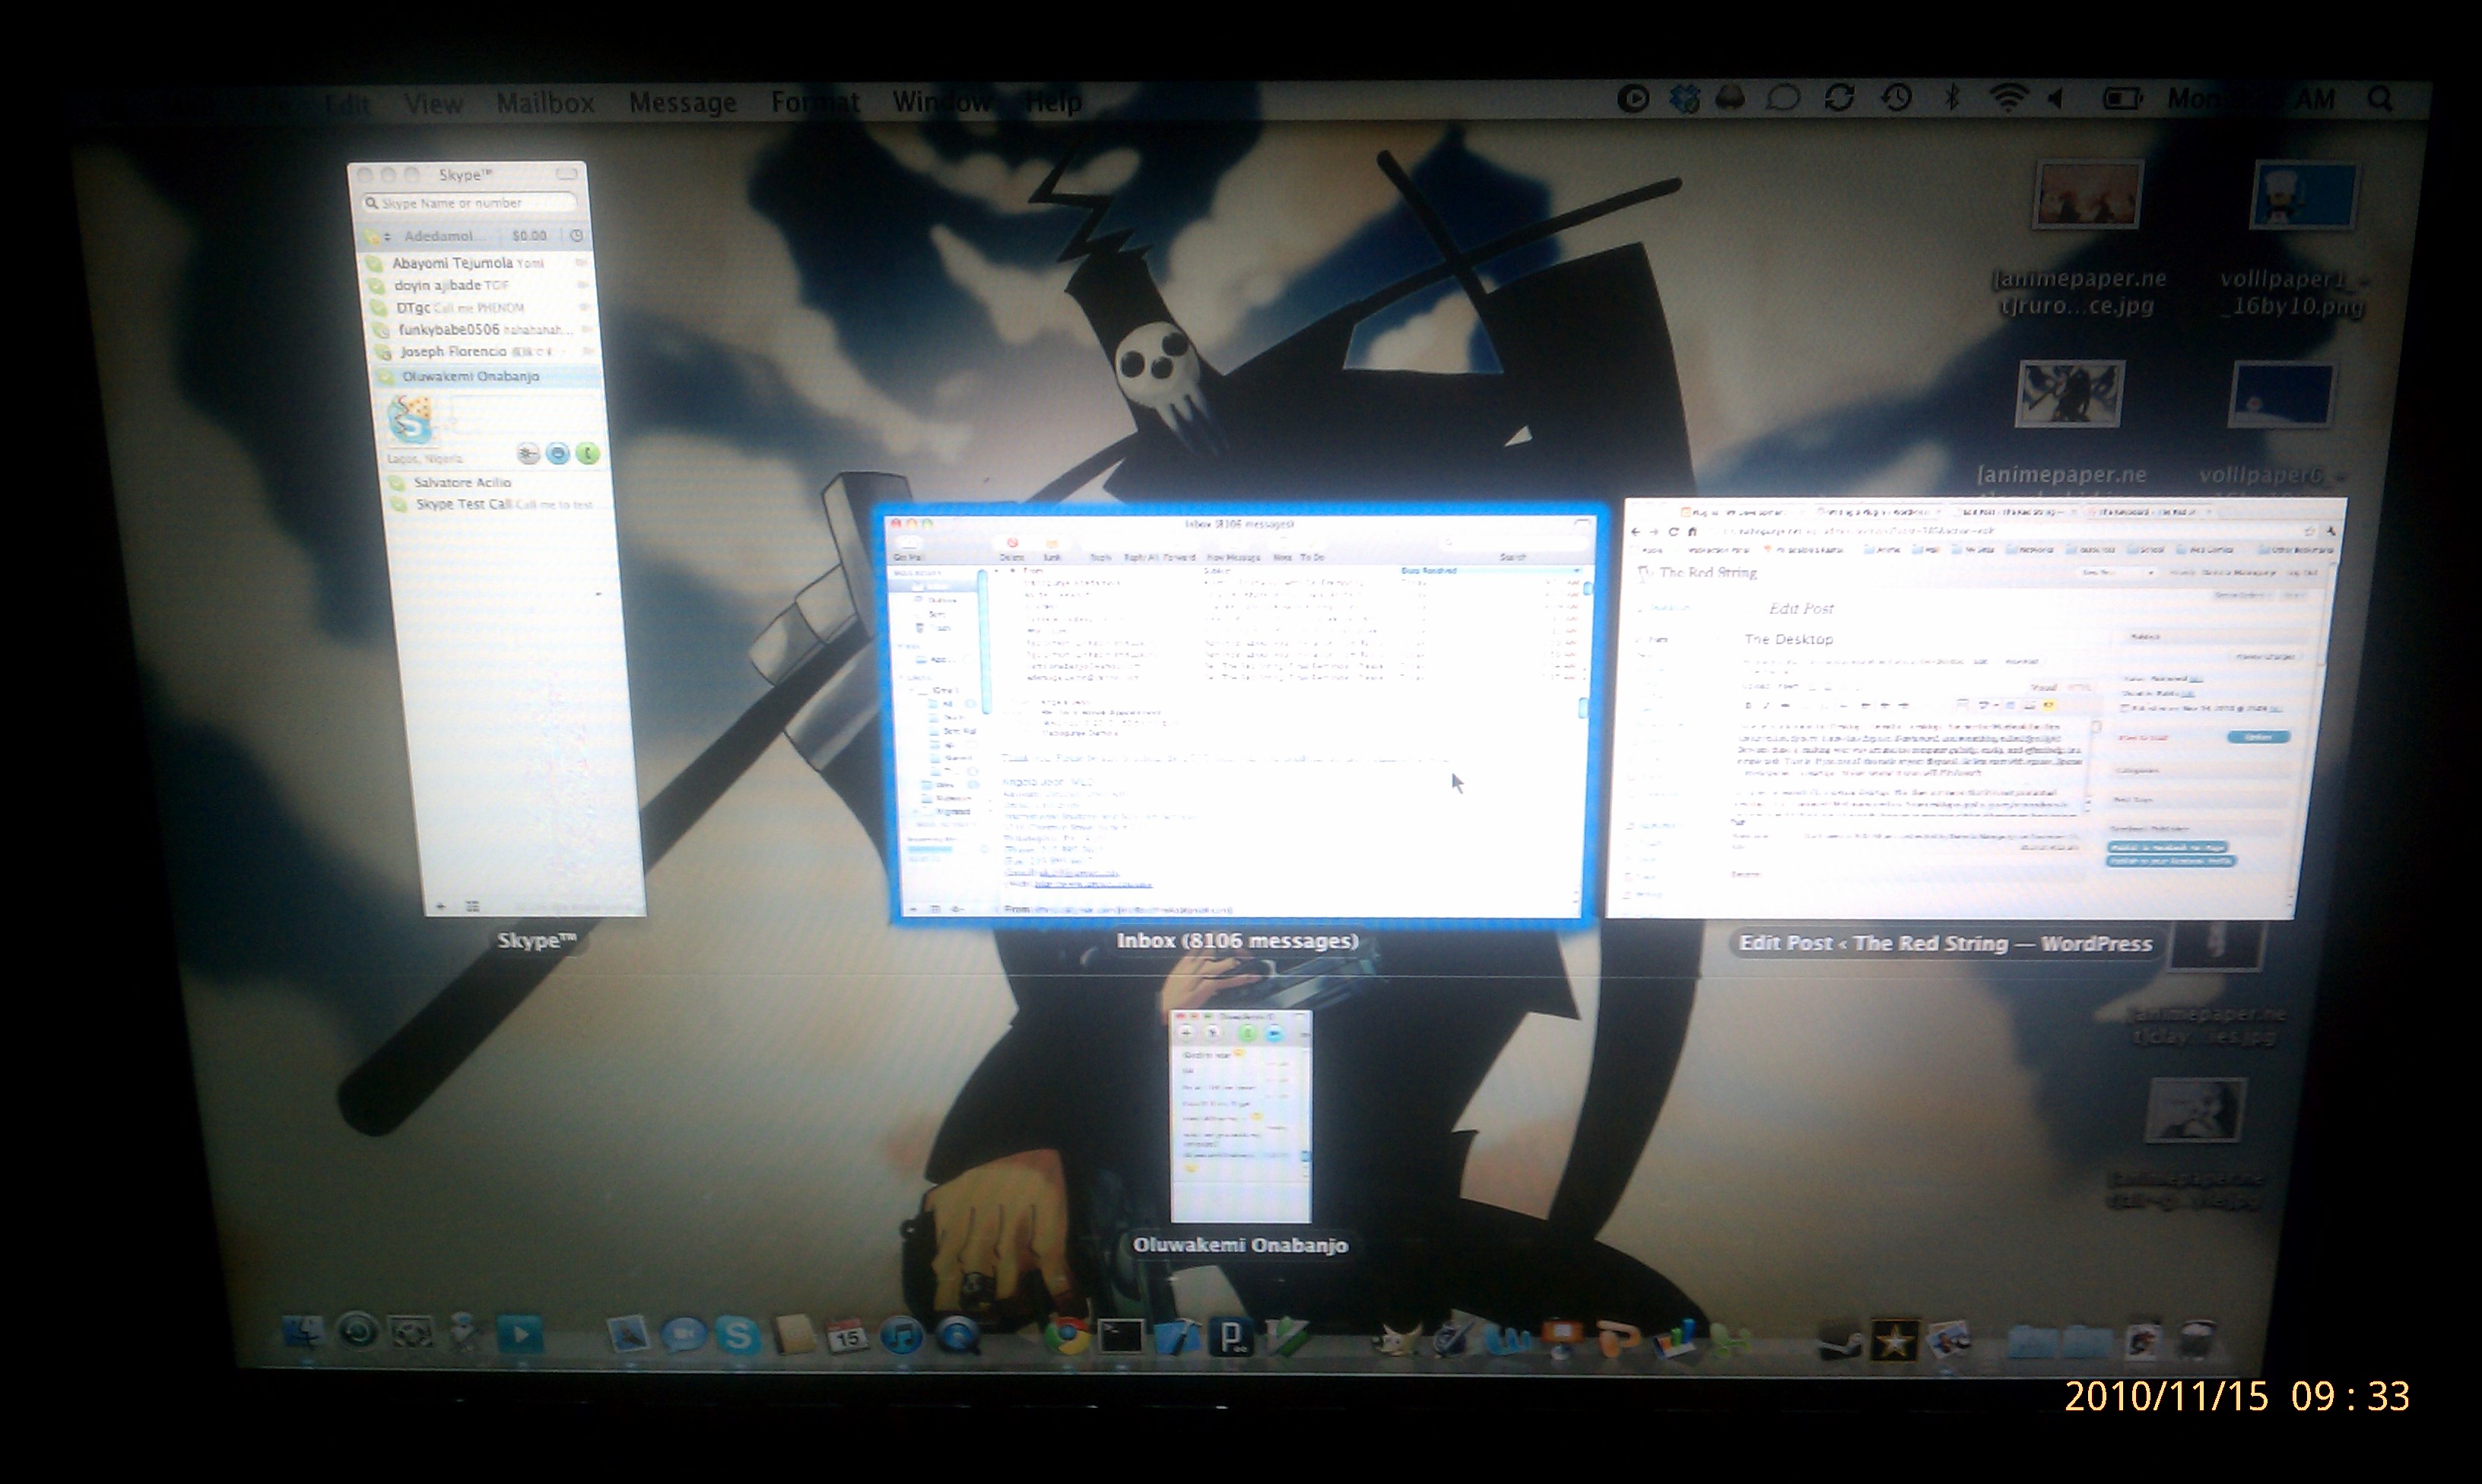Launch Xcode from the Dock
Screen dimensions: 2482x1484
[1176, 1336]
